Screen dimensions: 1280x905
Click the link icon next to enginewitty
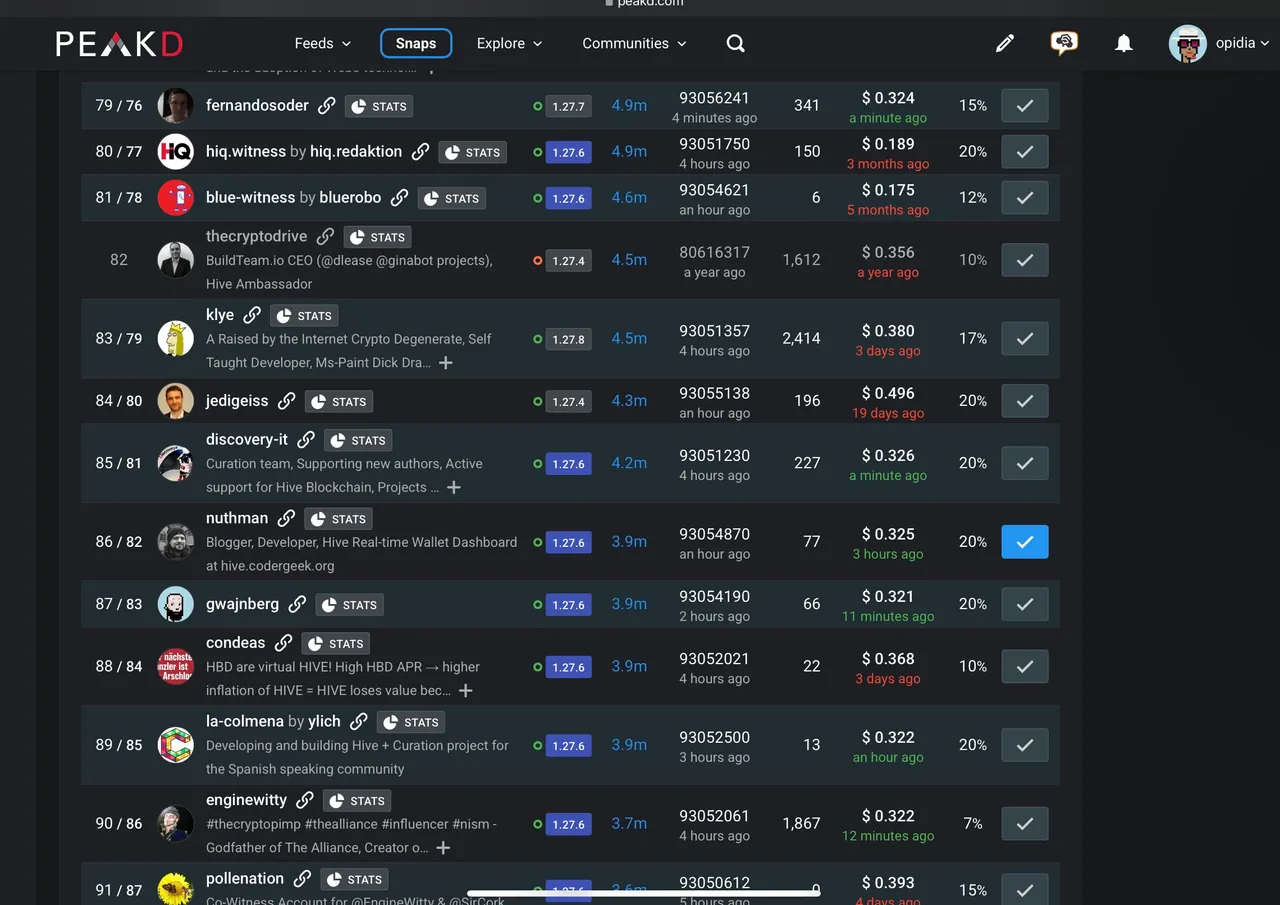click(305, 800)
